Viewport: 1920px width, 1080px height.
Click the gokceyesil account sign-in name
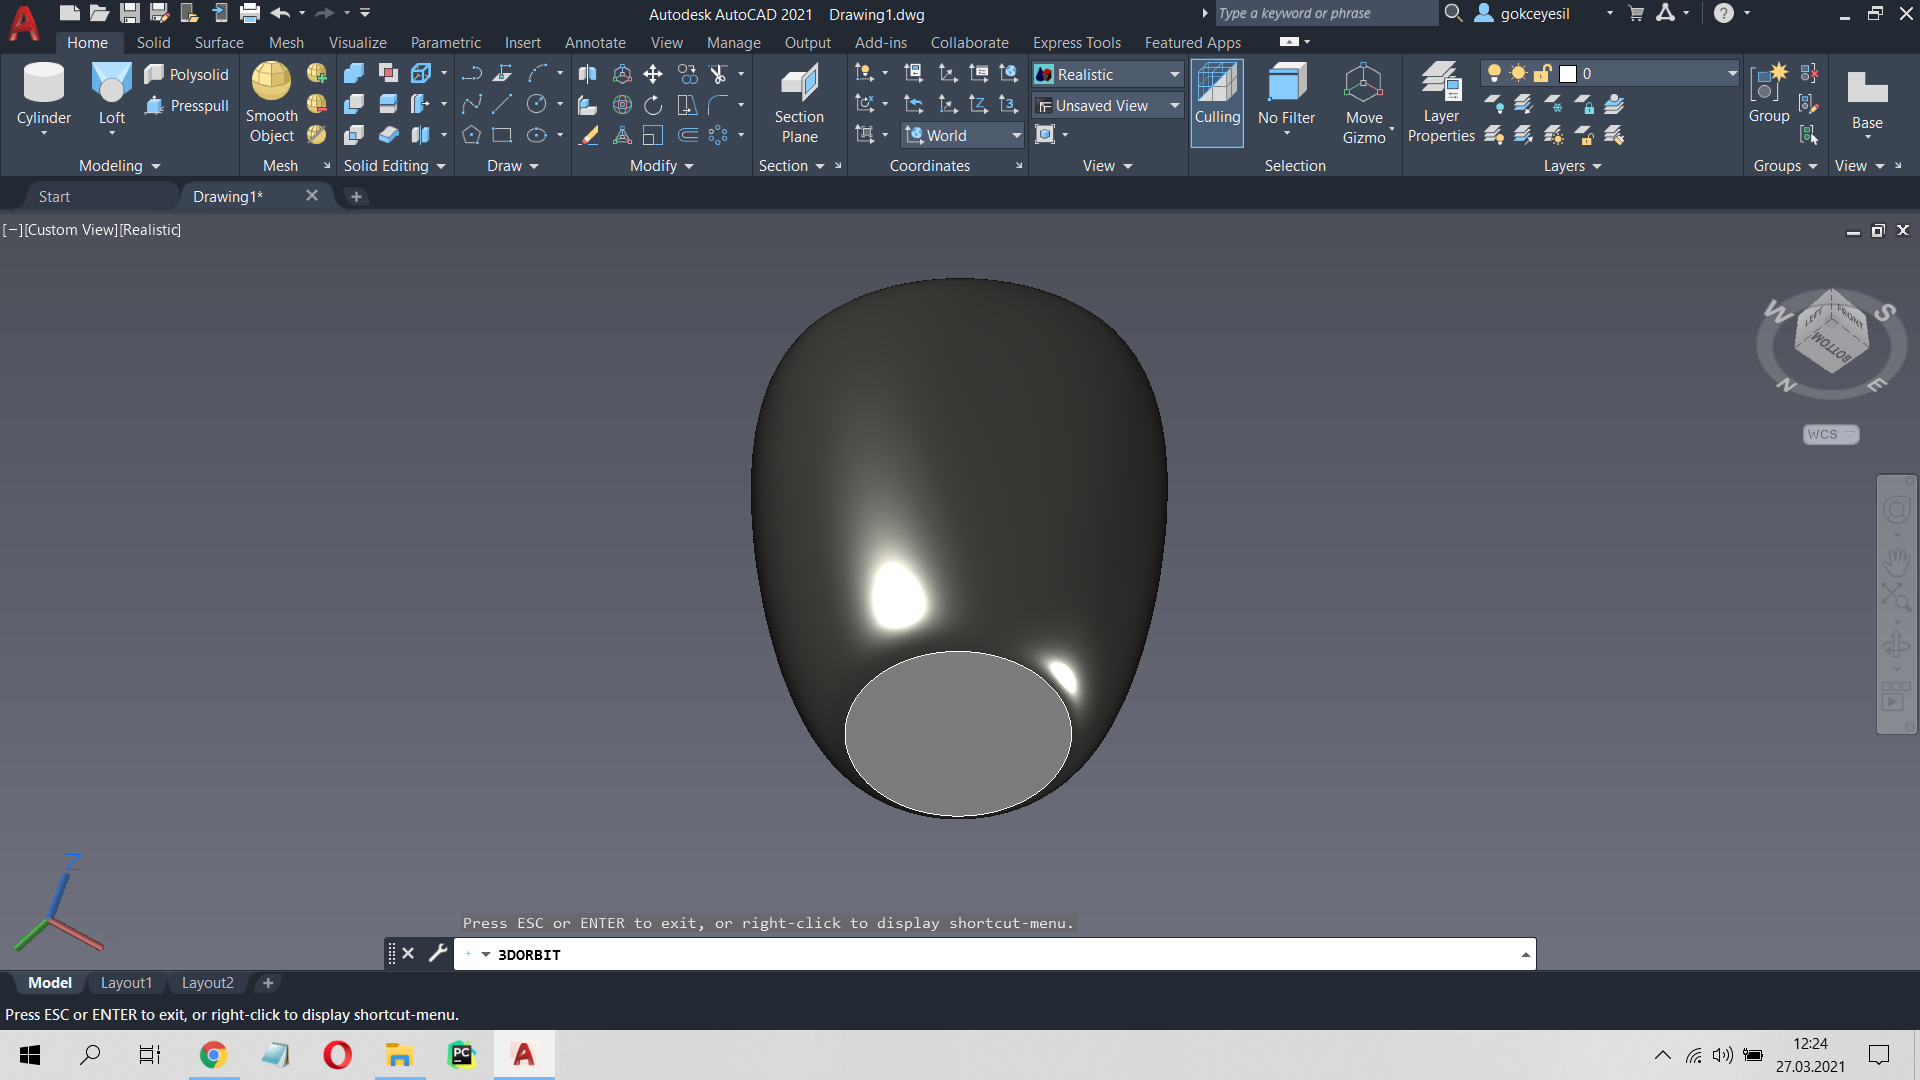1534,13
